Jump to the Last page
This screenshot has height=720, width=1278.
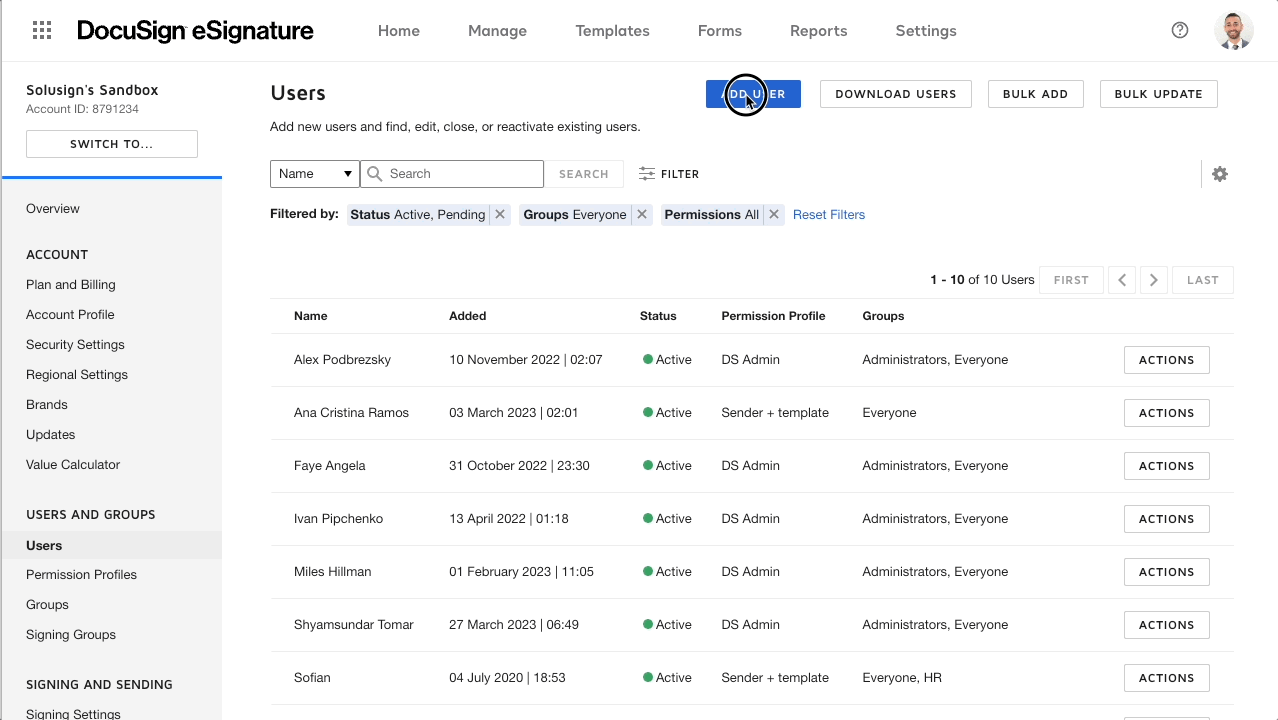[x=1203, y=280]
